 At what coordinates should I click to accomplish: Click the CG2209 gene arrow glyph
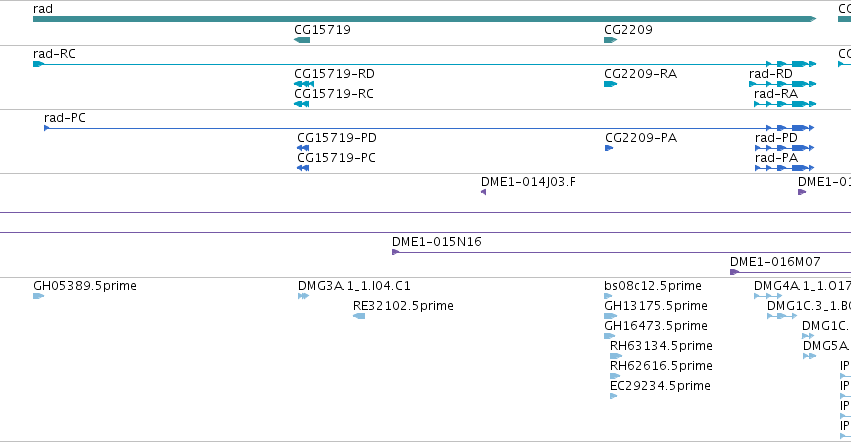(x=611, y=40)
